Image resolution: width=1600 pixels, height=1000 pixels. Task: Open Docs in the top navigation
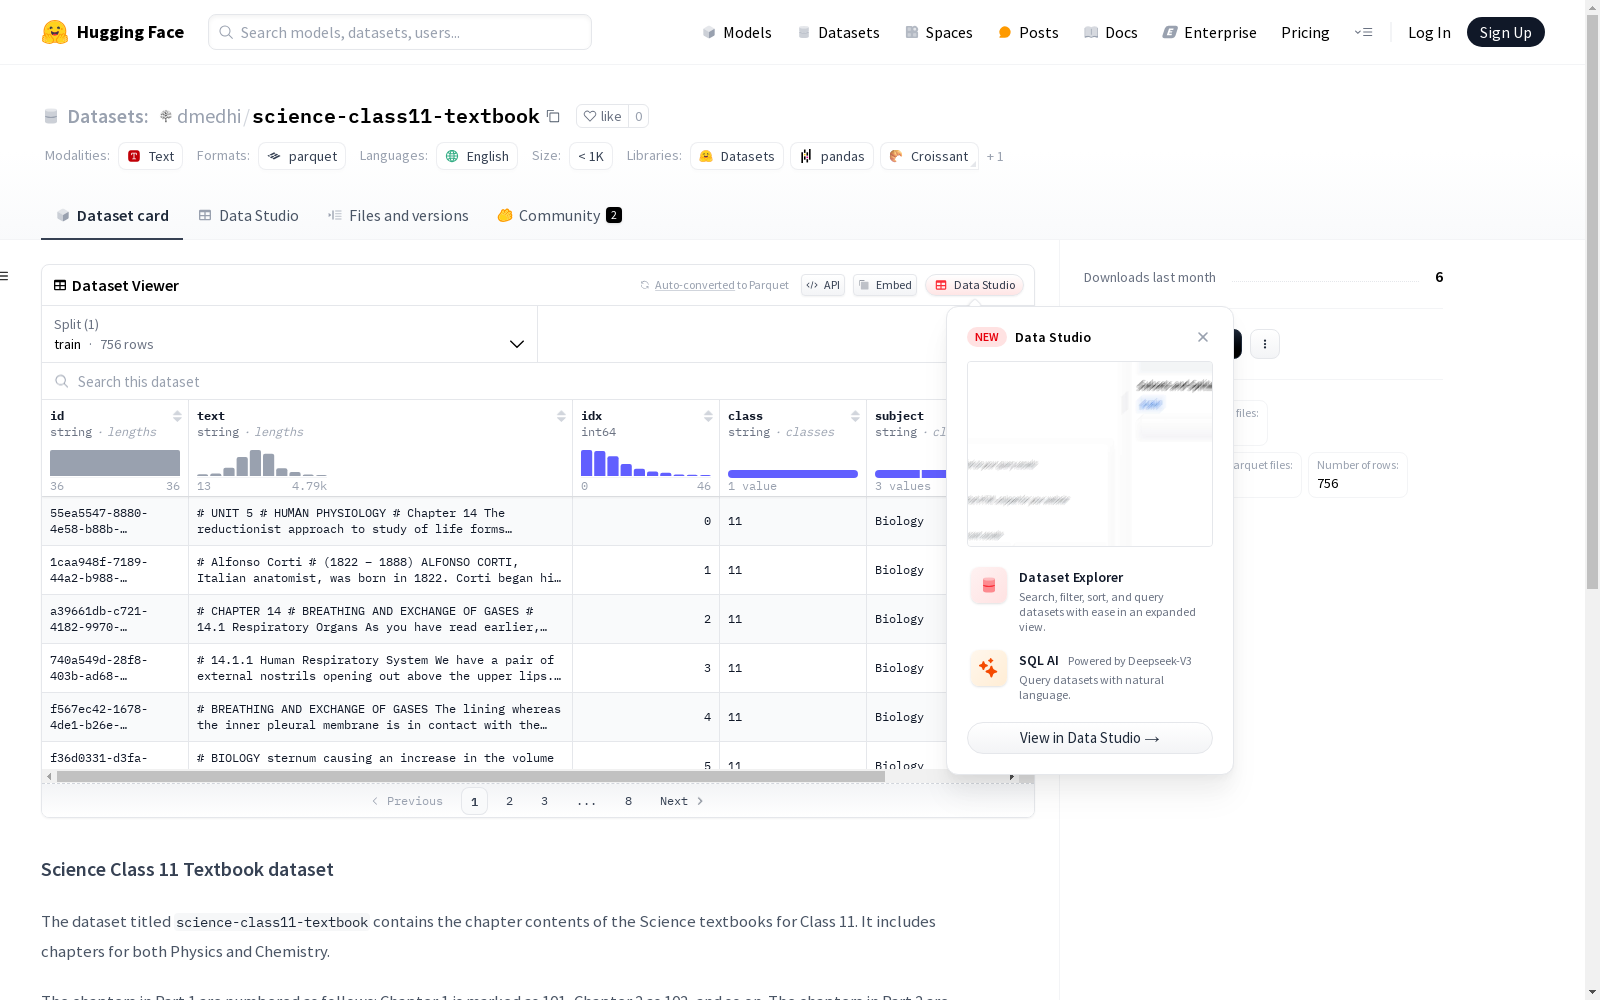pyautogui.click(x=1111, y=32)
